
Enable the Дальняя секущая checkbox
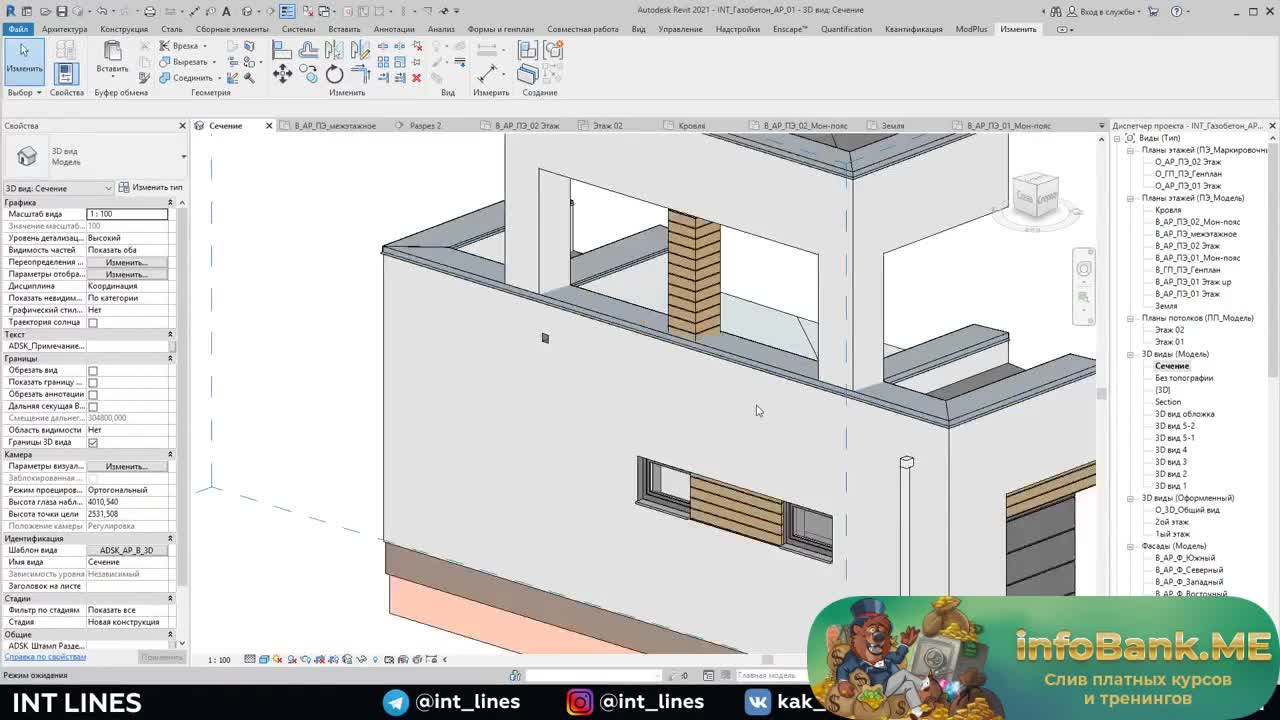93,407
